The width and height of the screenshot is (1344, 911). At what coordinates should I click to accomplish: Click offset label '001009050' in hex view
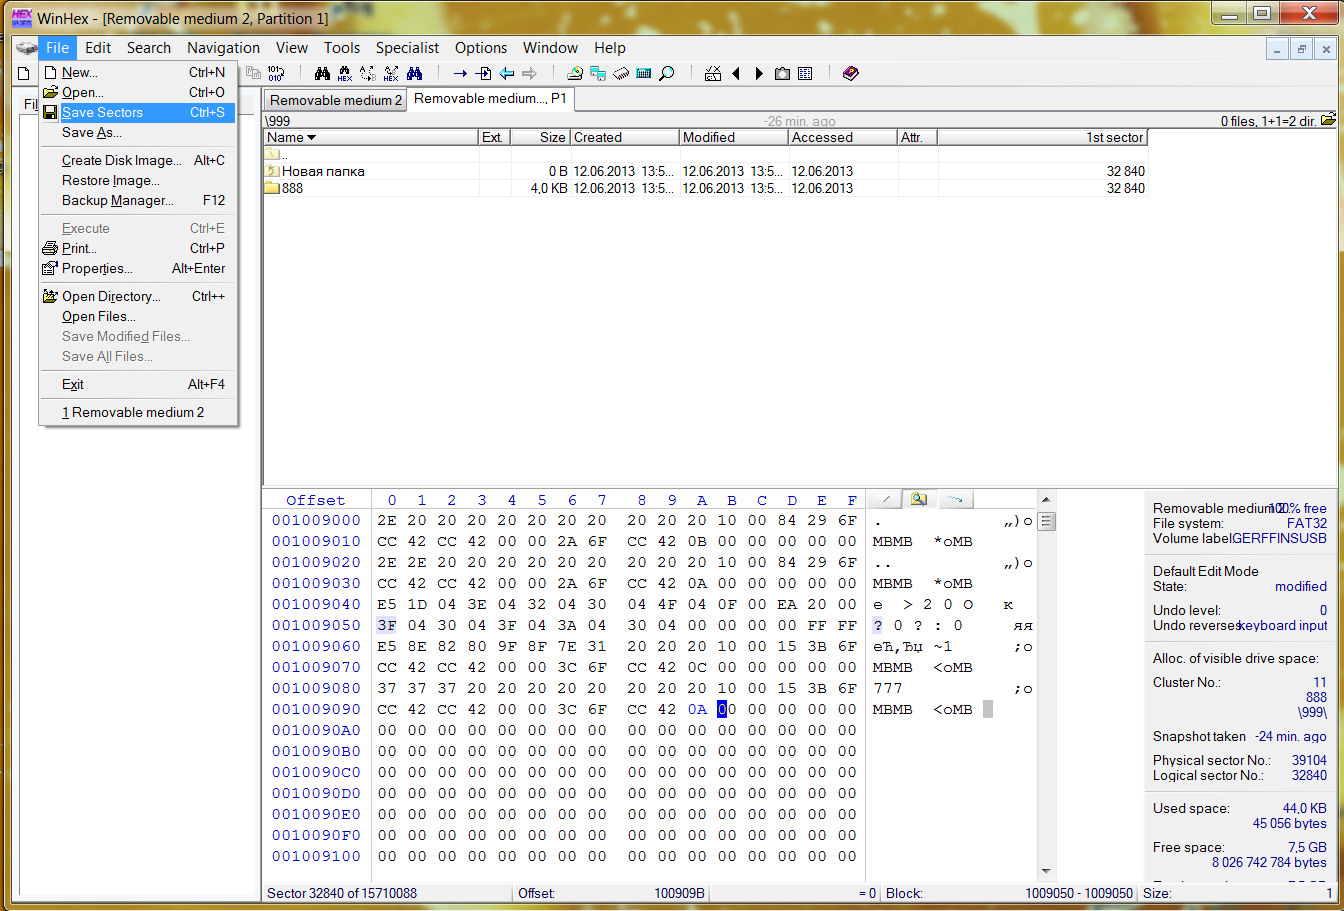(x=316, y=625)
